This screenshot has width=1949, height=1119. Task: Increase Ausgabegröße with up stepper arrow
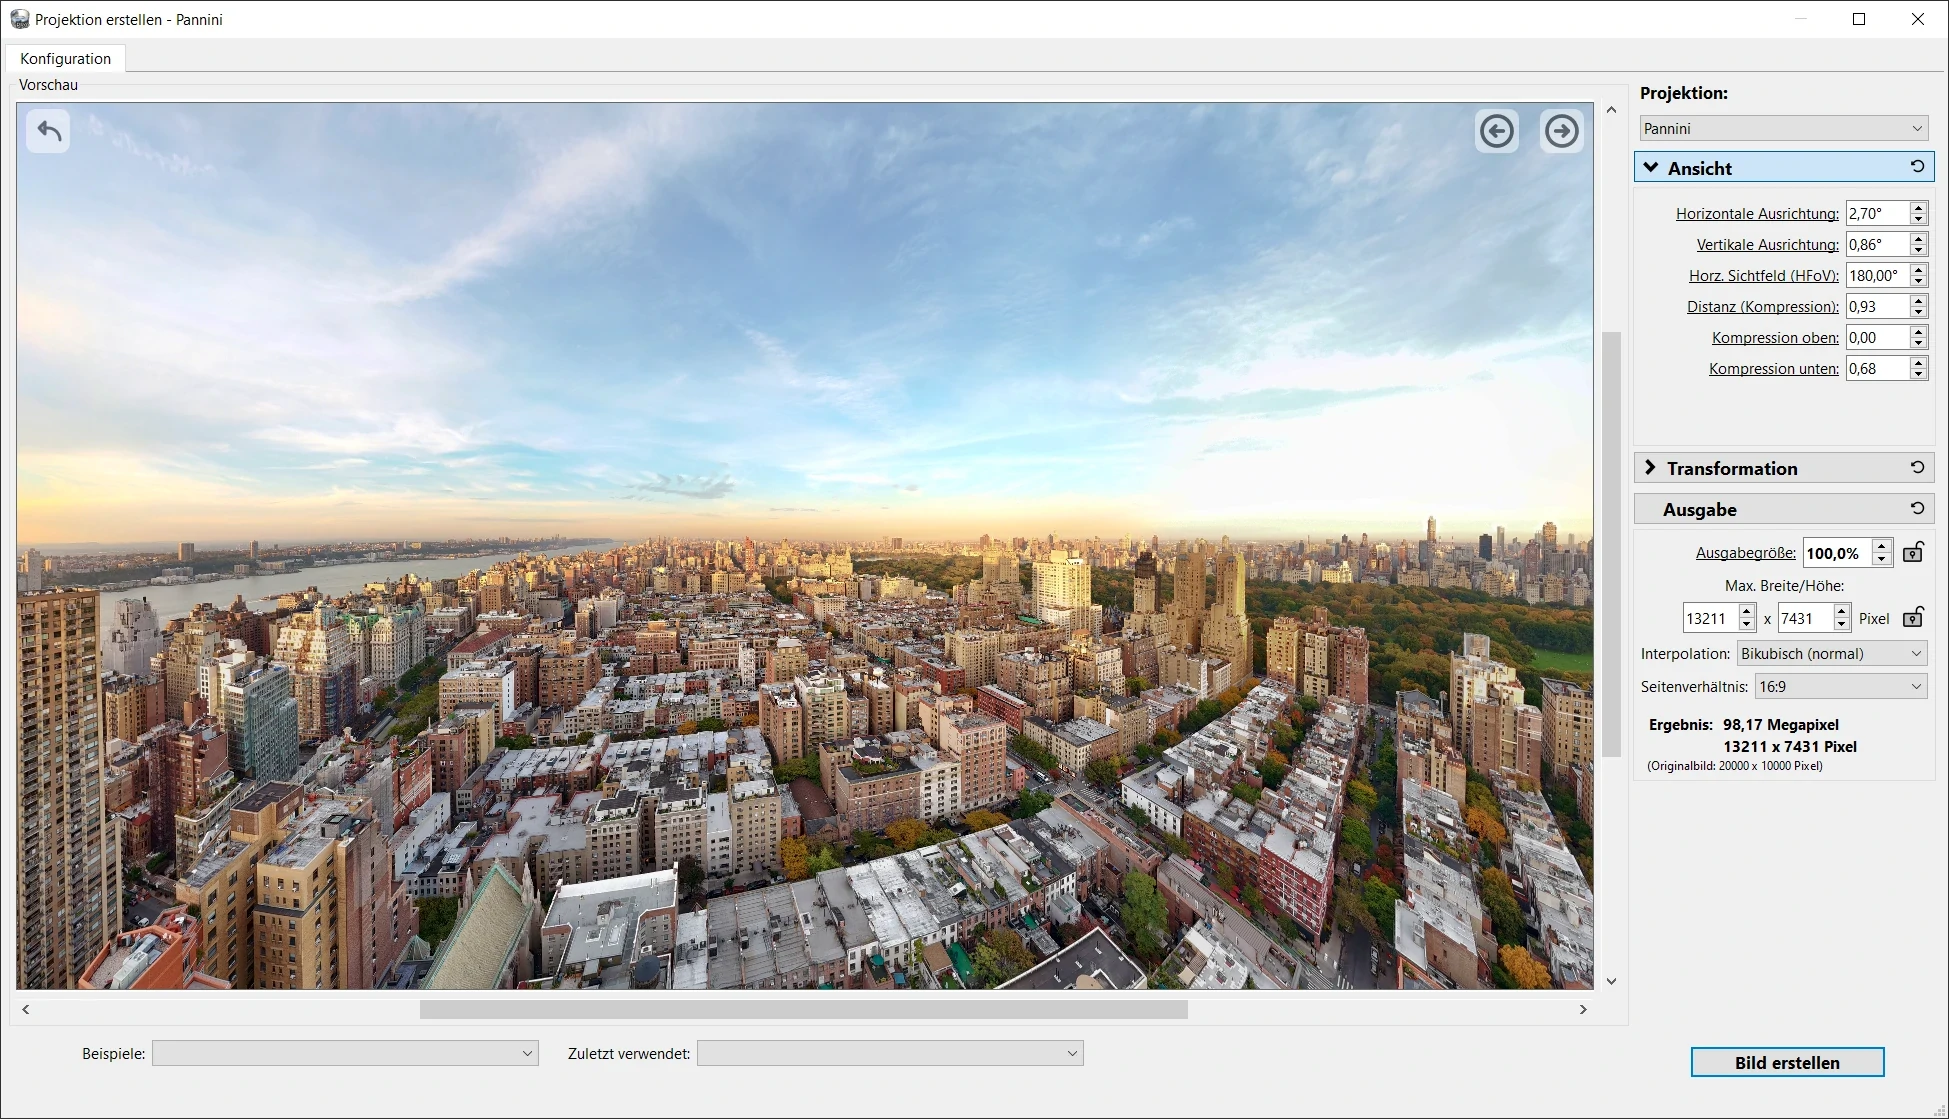pyautogui.click(x=1882, y=546)
